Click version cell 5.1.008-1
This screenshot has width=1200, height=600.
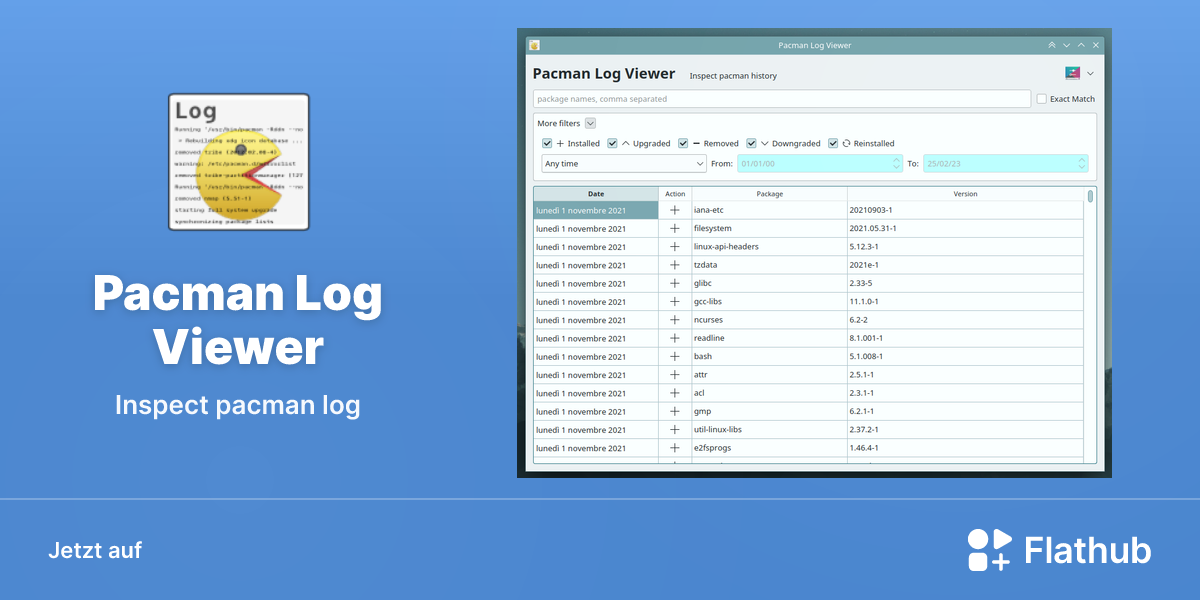coord(965,356)
